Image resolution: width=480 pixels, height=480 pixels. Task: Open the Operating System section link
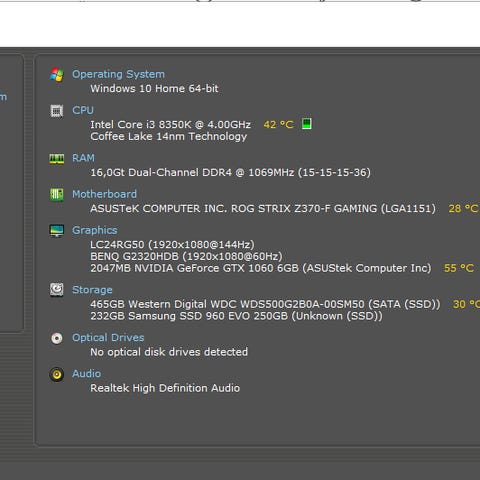pyautogui.click(x=118, y=74)
